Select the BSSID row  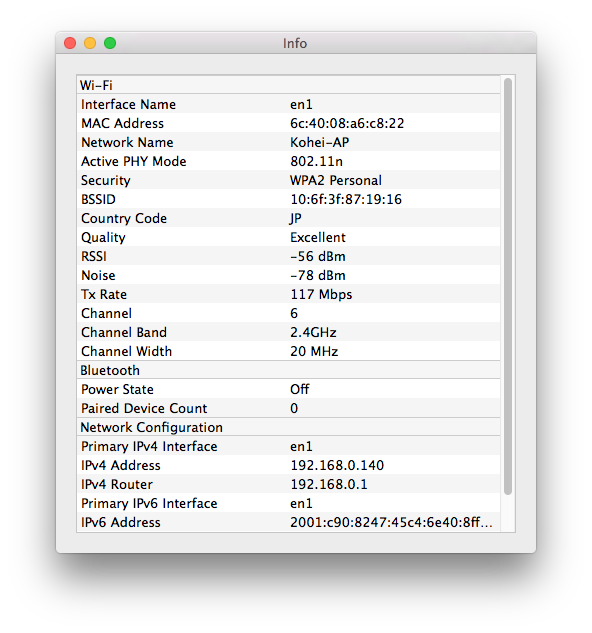(288, 199)
